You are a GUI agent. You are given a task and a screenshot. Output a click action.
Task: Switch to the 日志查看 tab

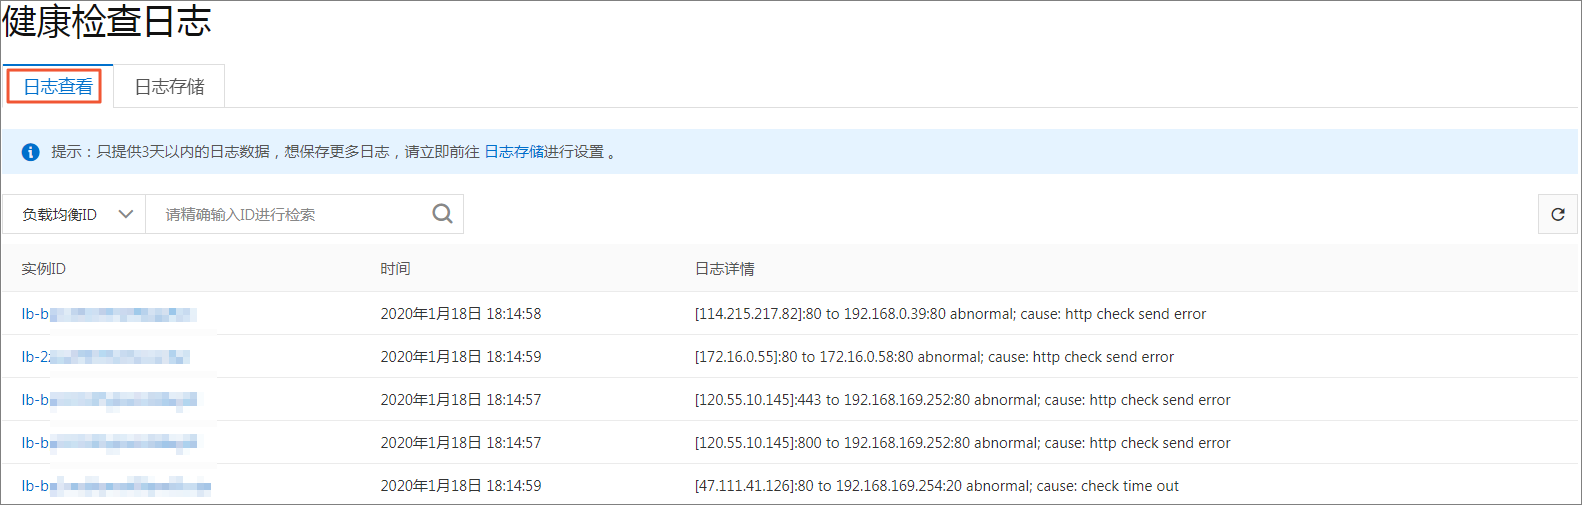[58, 87]
